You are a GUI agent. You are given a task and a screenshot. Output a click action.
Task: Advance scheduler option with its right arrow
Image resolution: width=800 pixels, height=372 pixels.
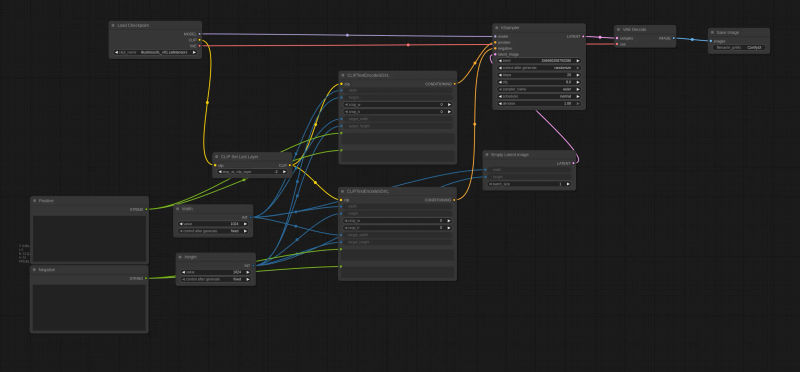tap(578, 96)
